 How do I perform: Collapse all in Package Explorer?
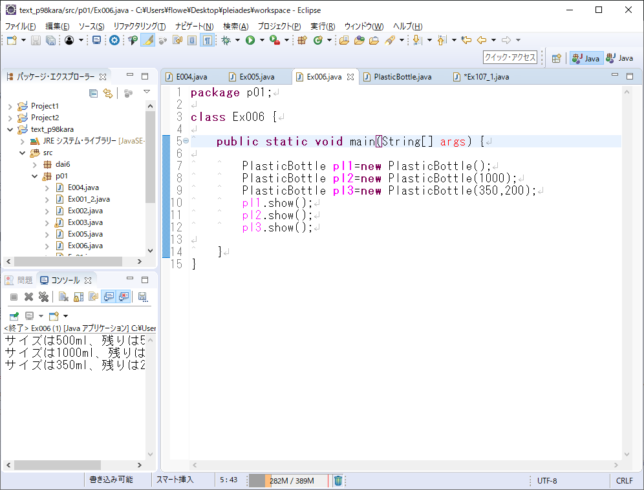(93, 93)
